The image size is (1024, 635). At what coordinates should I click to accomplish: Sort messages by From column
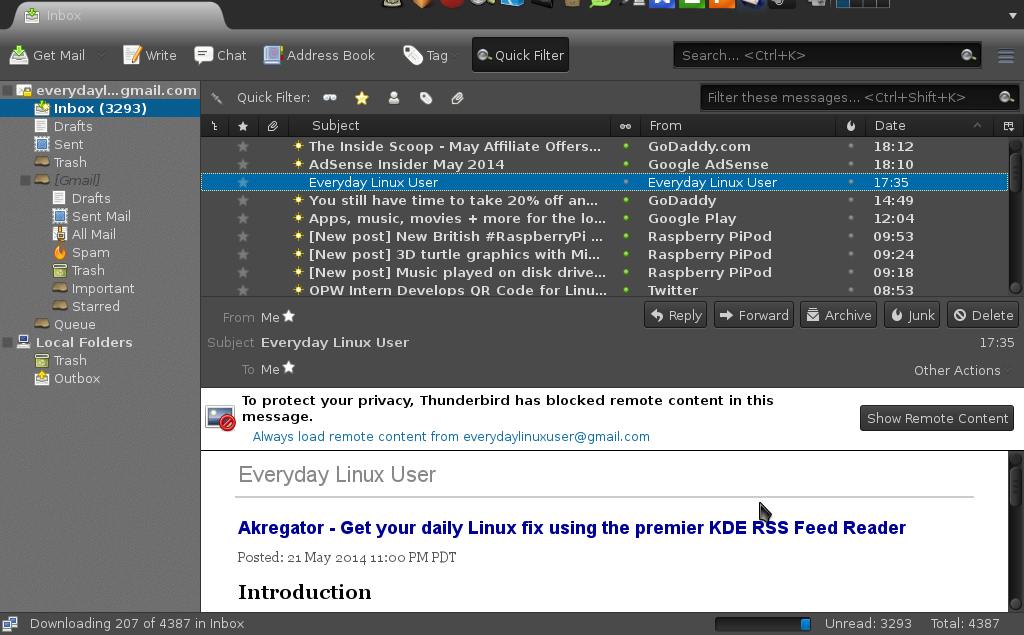(737, 125)
